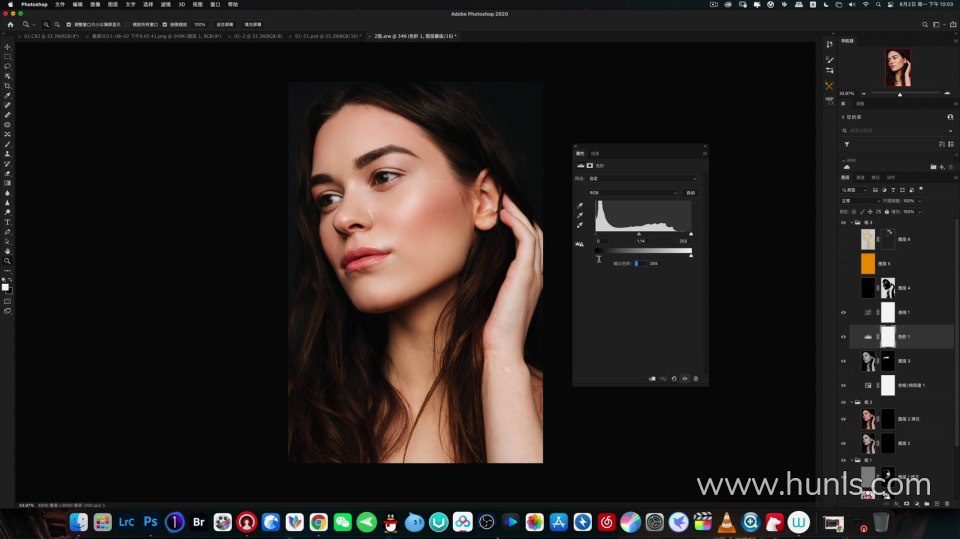Open the 预设 preset dropdown in Levels
This screenshot has height=539, width=960.
642,179
